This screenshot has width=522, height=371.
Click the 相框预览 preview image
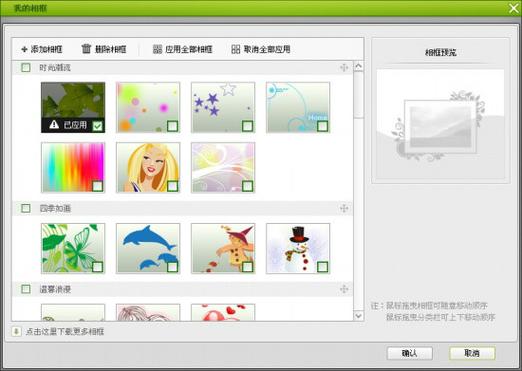pyautogui.click(x=440, y=124)
